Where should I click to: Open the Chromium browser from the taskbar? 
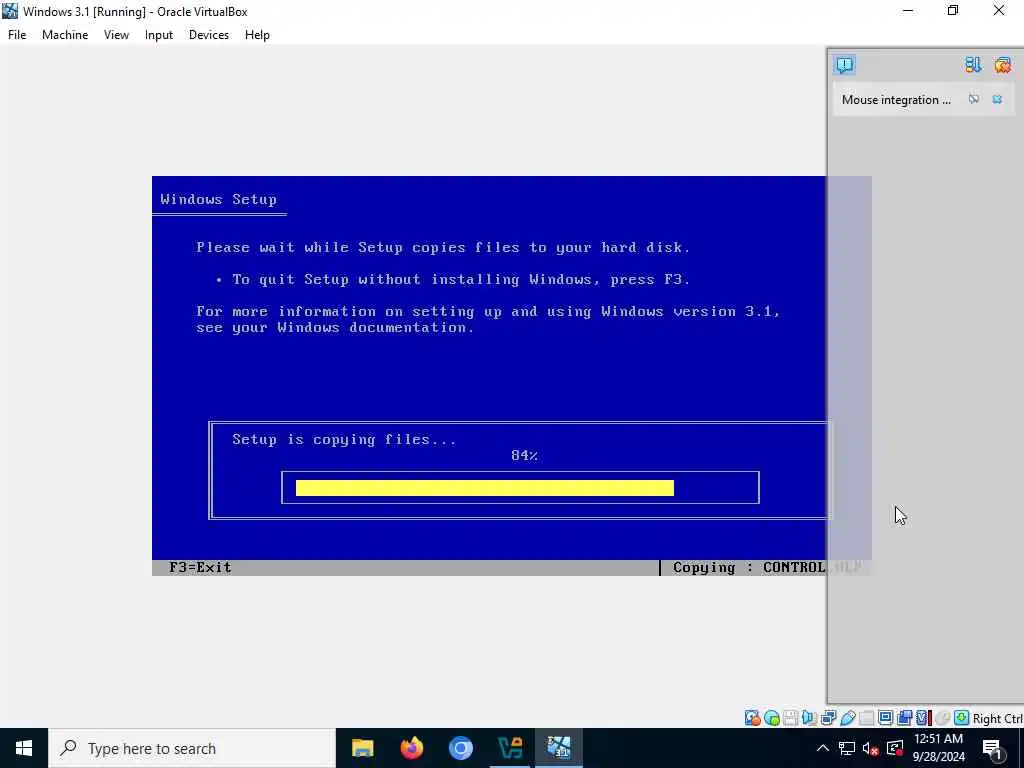pyautogui.click(x=460, y=748)
